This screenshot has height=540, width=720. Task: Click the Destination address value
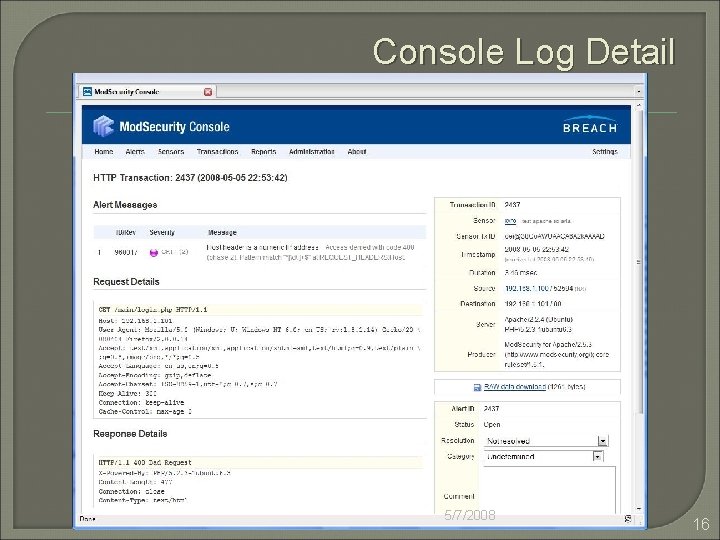533,304
